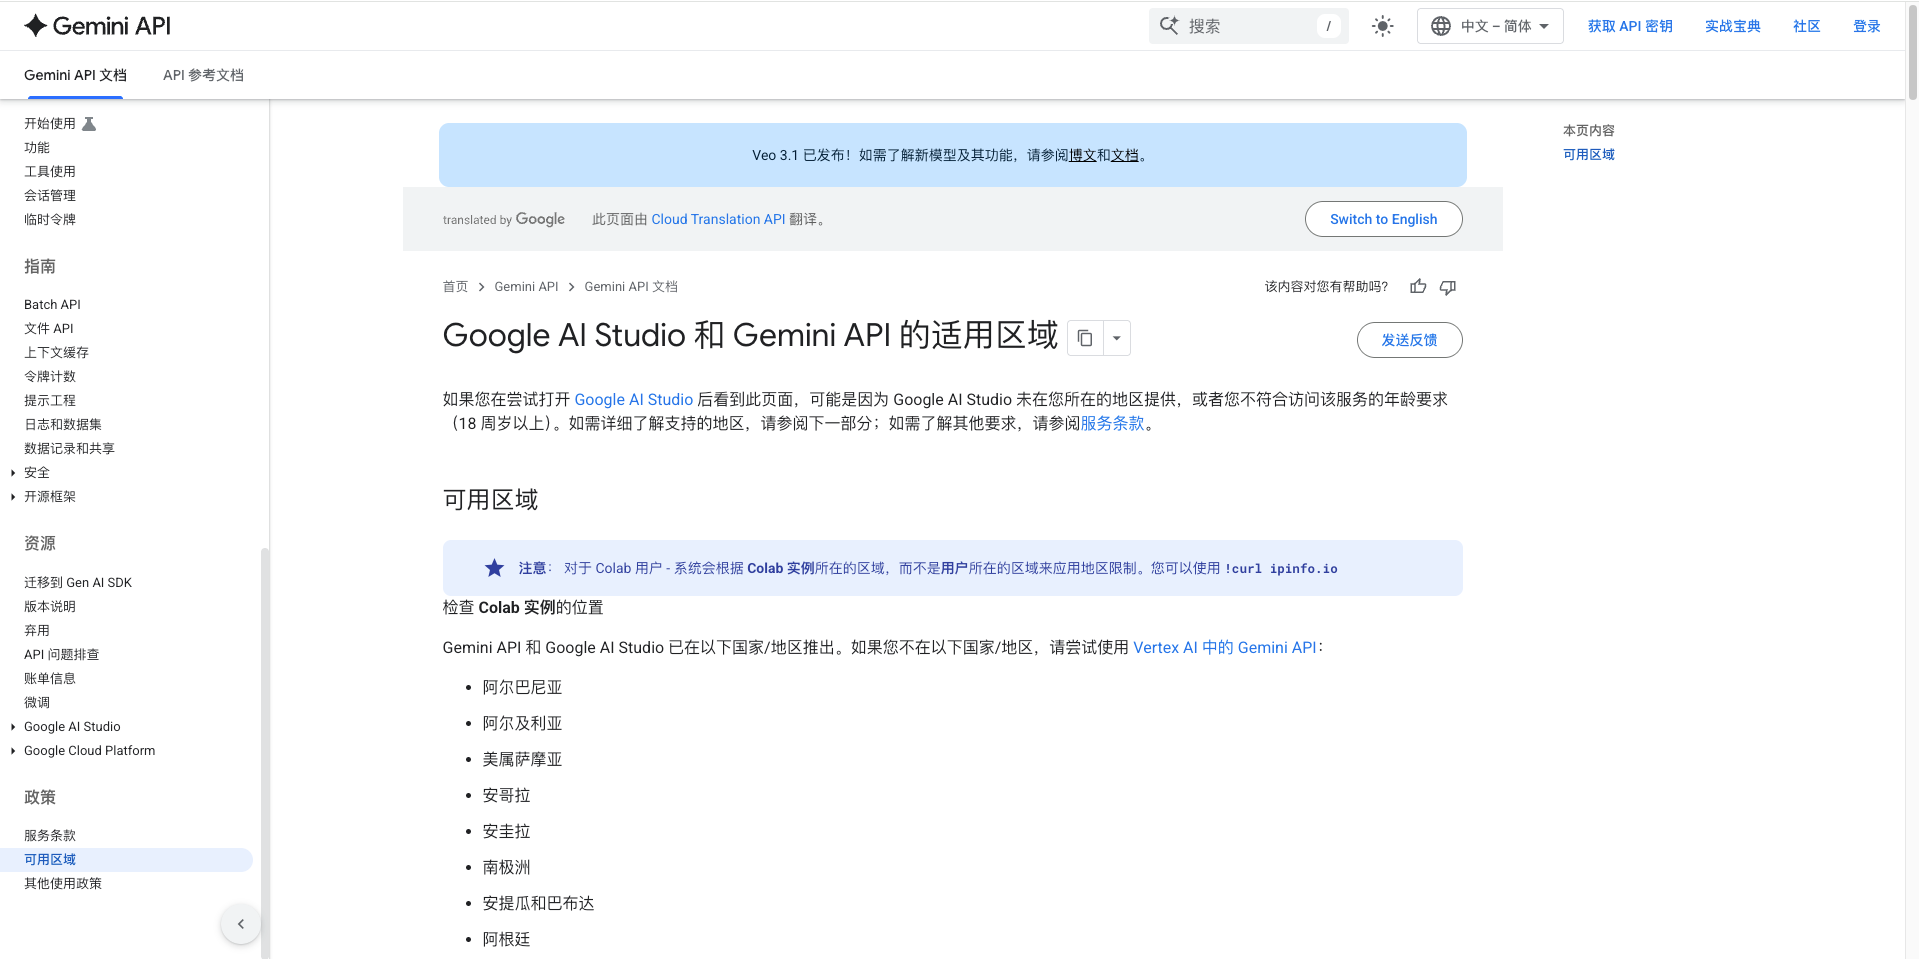Click the star icon in the blue note banner
The height and width of the screenshot is (959, 1919).
point(494,568)
